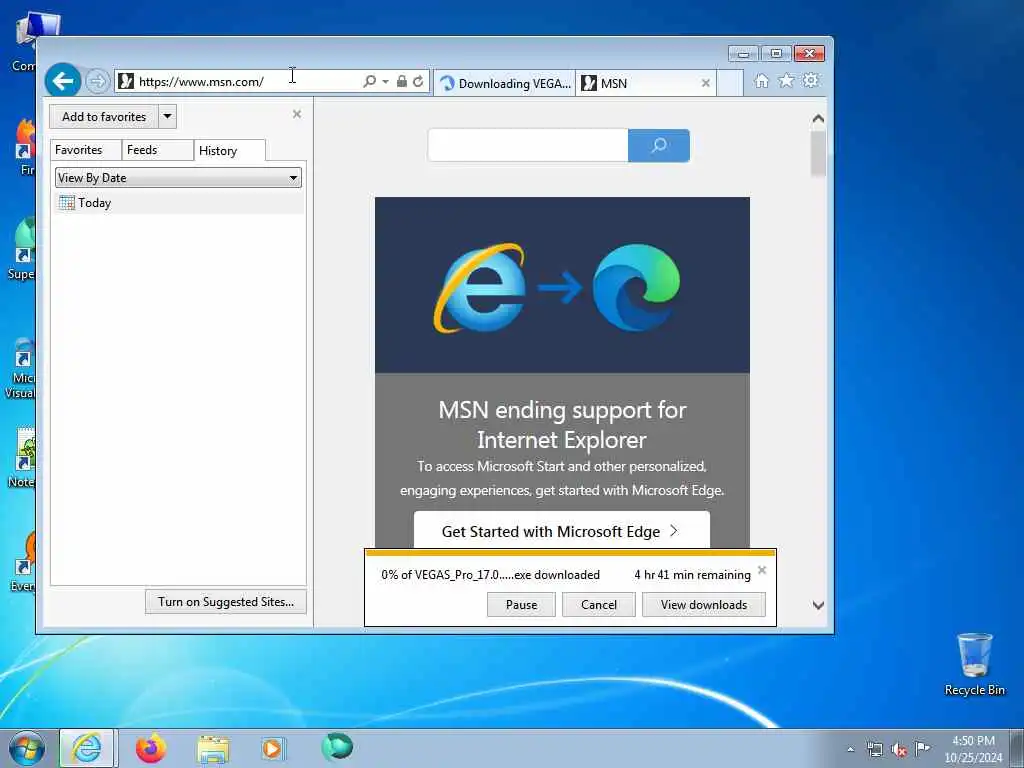The height and width of the screenshot is (768, 1024).
Task: Click the Add to favorites button
Action: [x=104, y=117]
